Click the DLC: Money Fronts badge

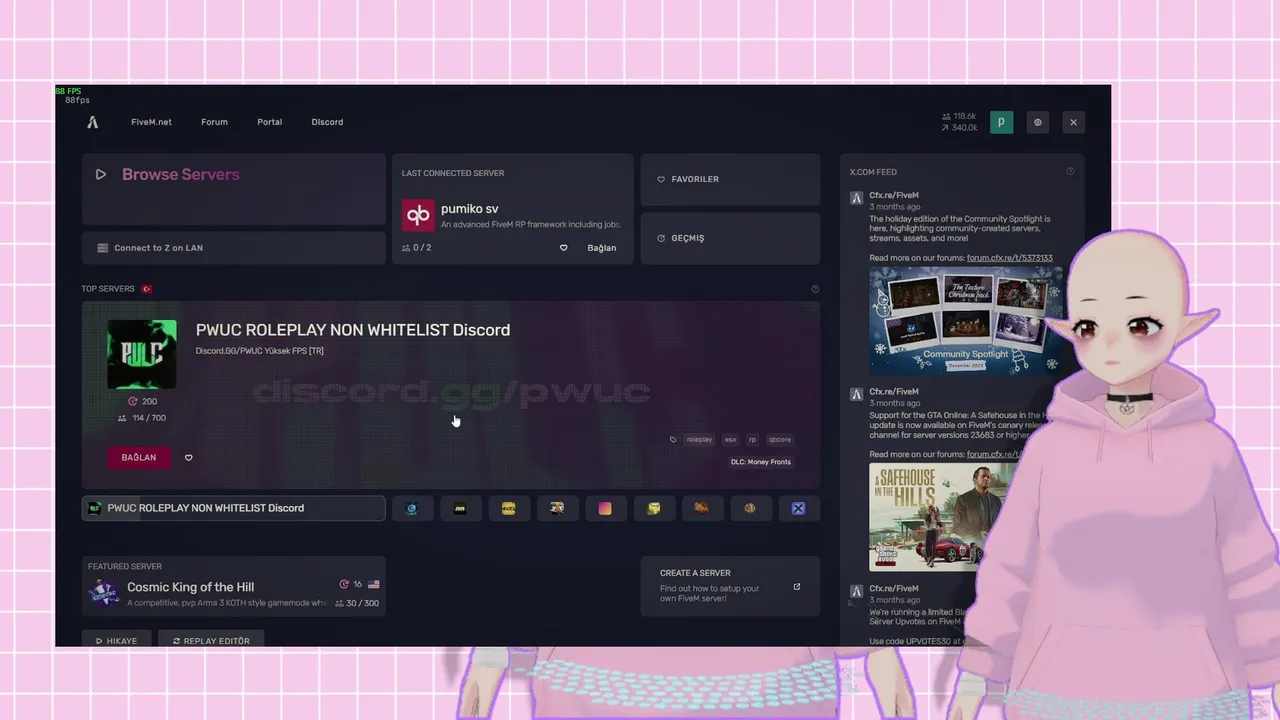[x=760, y=462]
